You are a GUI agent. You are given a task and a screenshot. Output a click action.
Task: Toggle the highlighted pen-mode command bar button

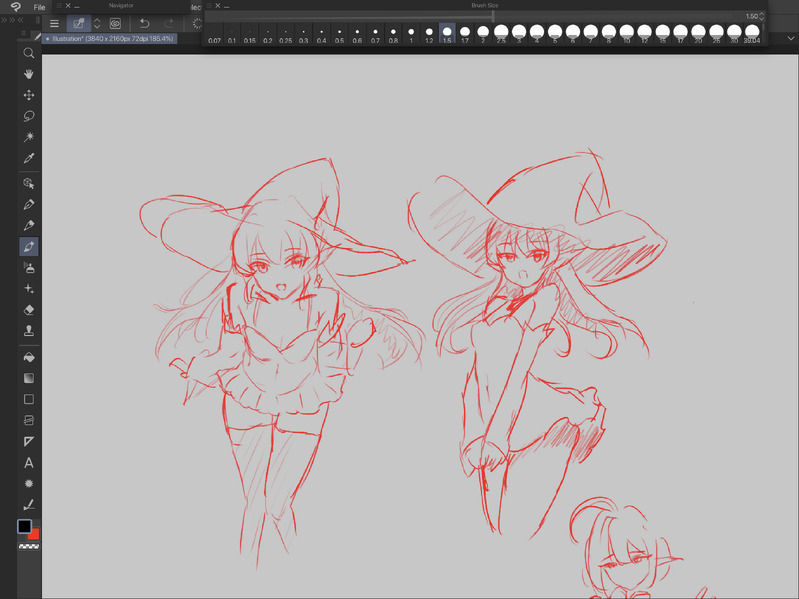click(x=78, y=23)
